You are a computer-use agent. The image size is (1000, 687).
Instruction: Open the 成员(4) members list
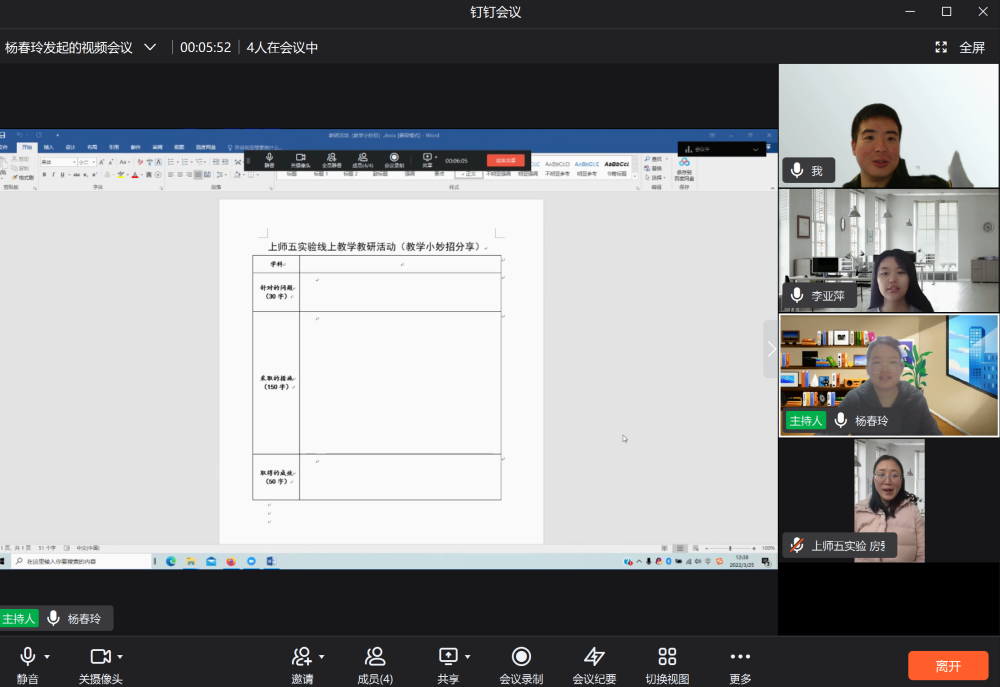coord(375,664)
